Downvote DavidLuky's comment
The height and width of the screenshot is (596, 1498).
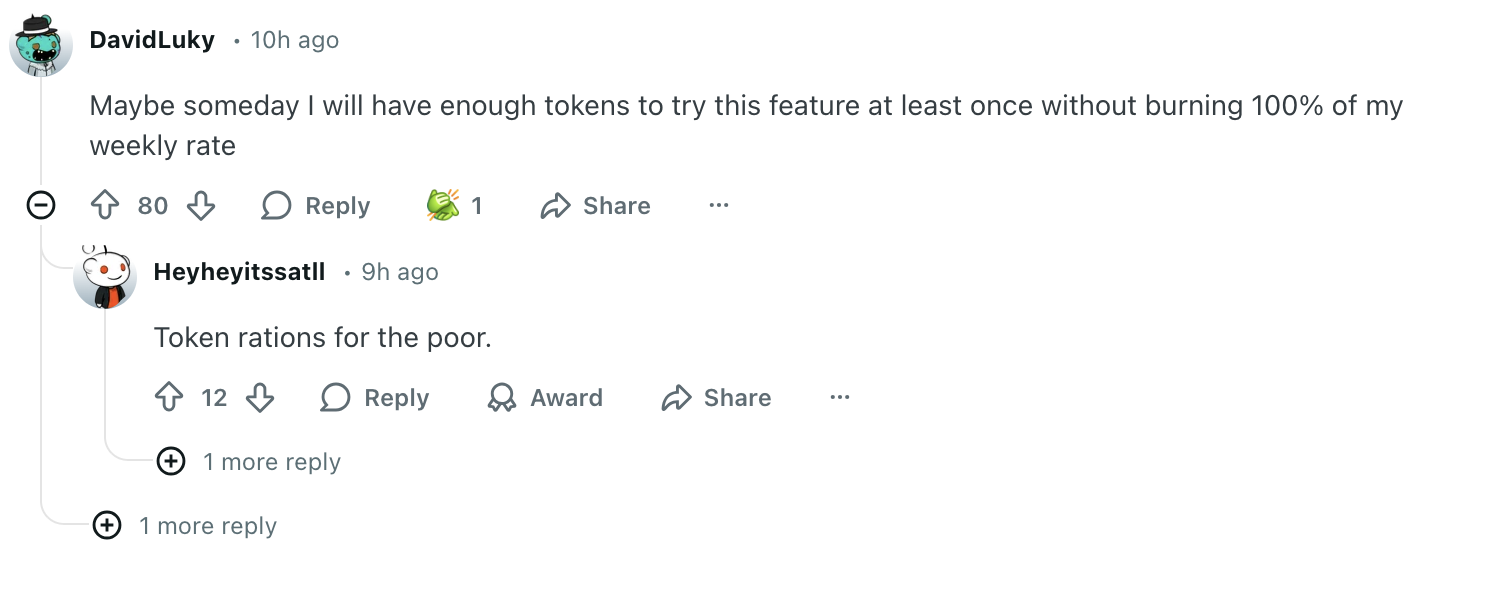click(201, 206)
